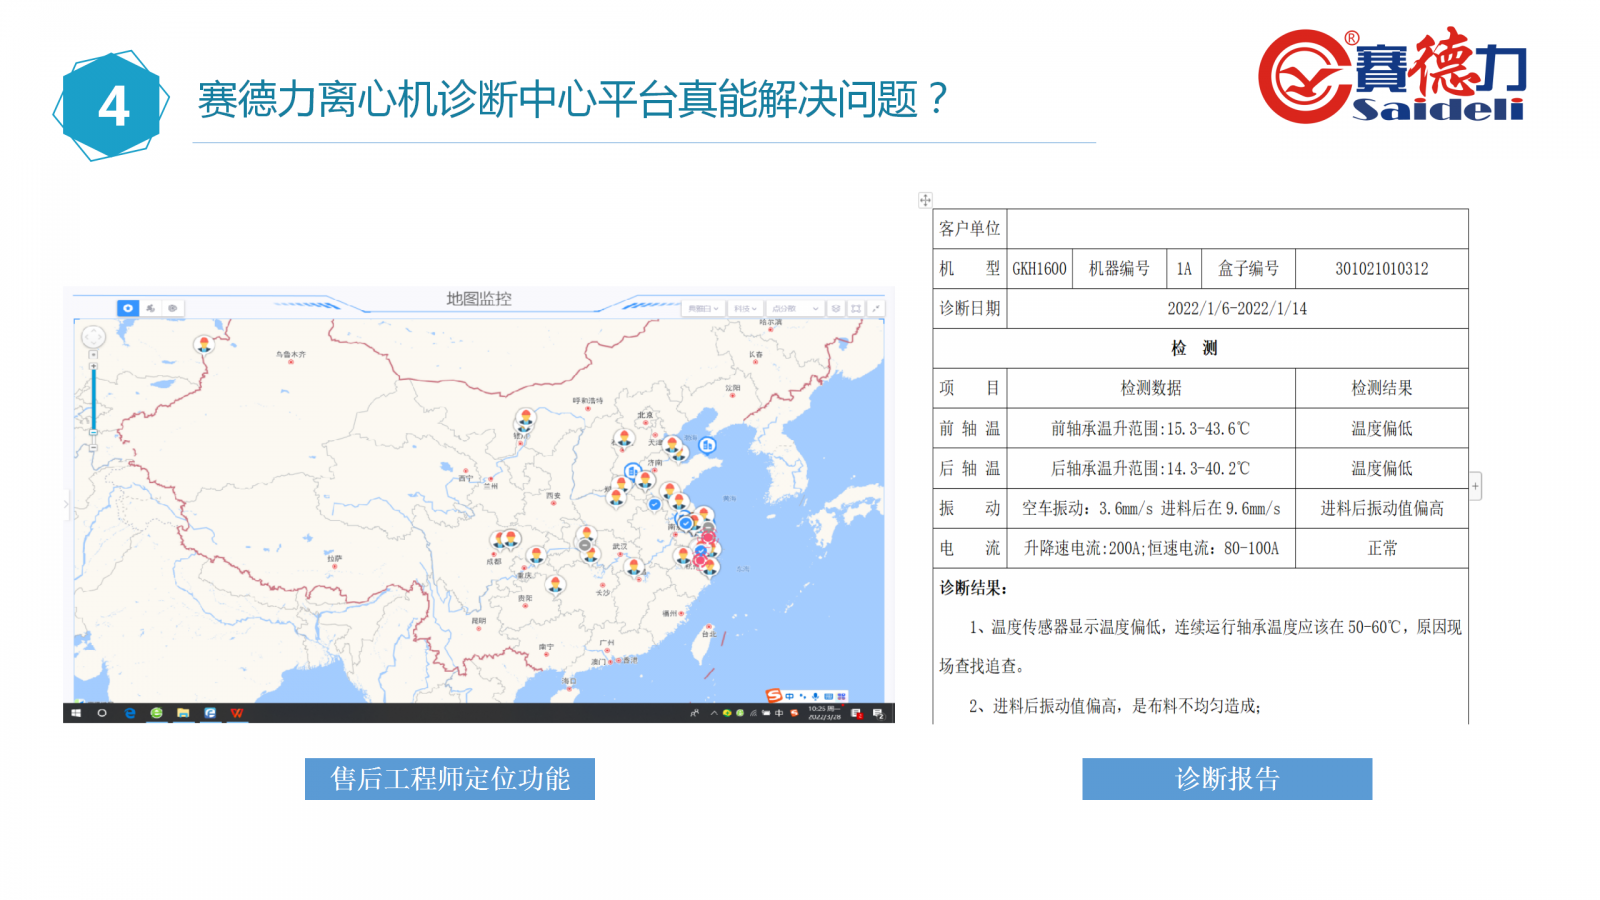Click the 检测 section heading
1600x900 pixels.
1195,348
